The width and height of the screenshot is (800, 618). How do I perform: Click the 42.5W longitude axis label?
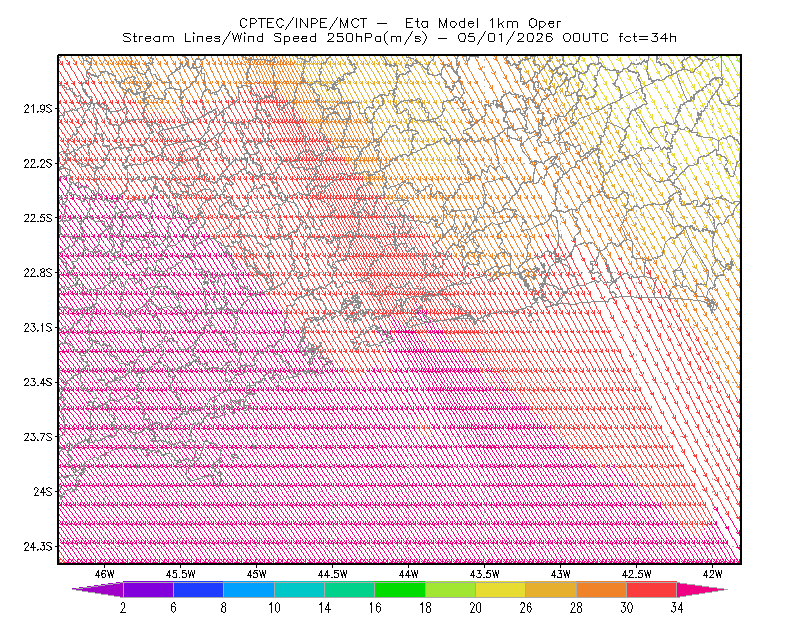click(637, 574)
